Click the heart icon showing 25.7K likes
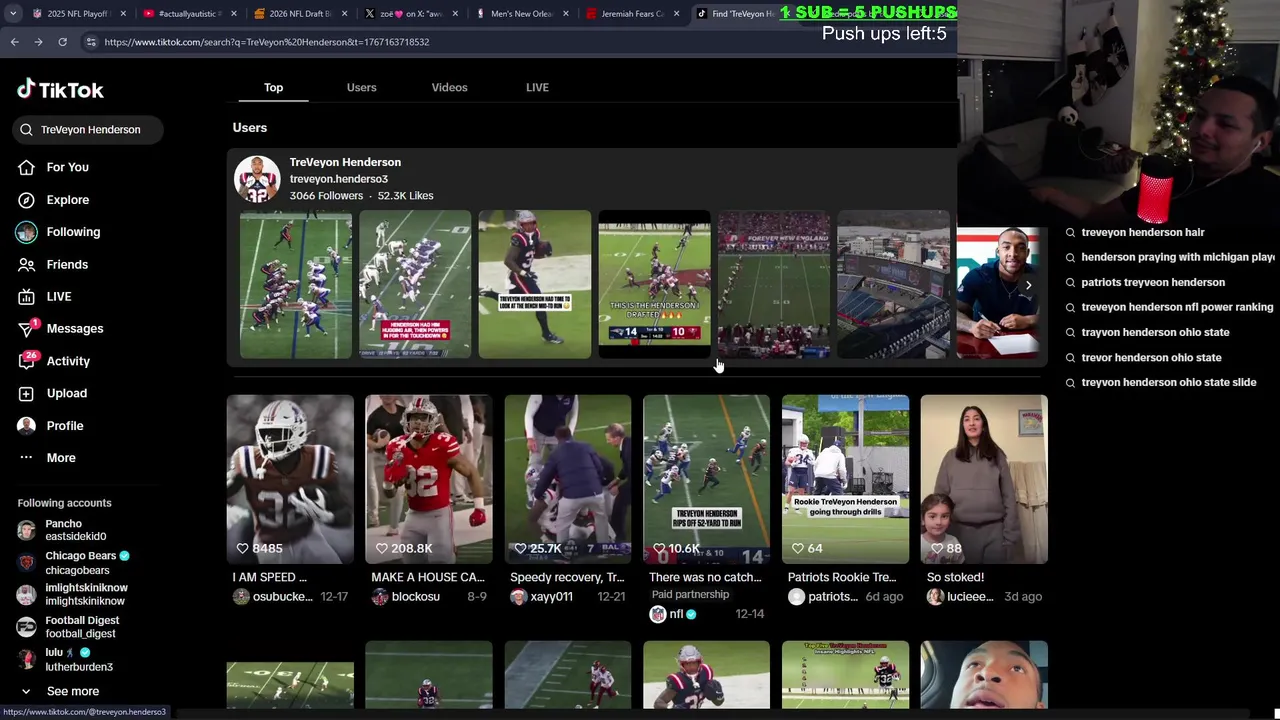The width and height of the screenshot is (1280, 720). pyautogui.click(x=520, y=548)
